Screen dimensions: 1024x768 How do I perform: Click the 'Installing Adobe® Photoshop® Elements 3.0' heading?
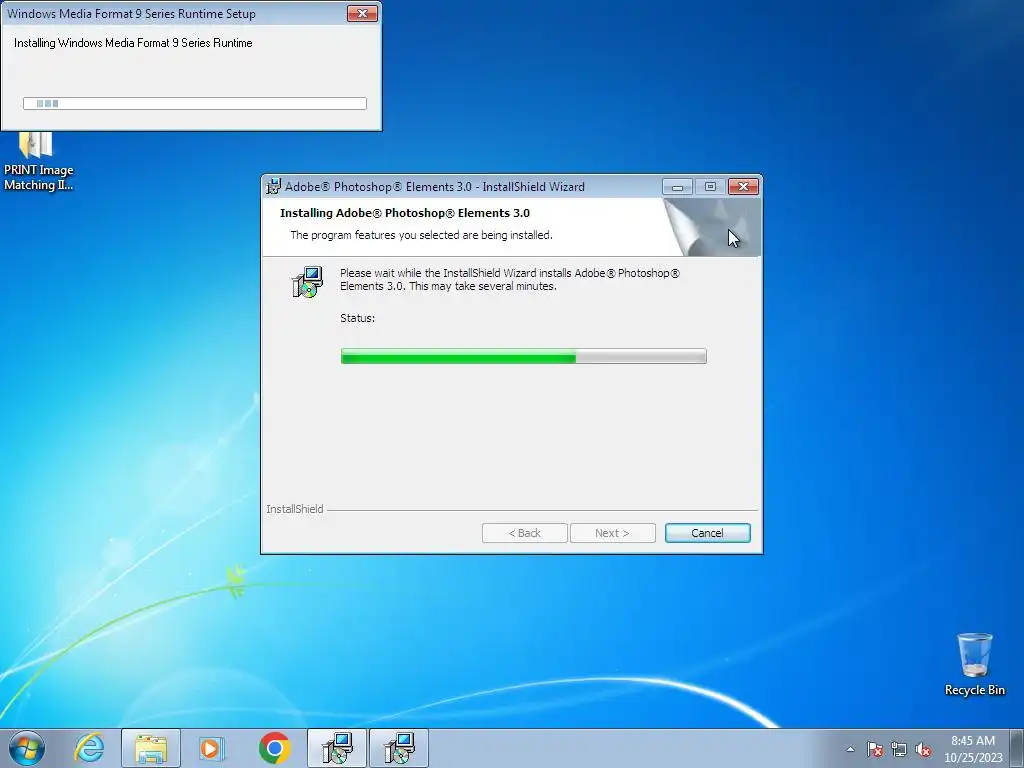[405, 213]
